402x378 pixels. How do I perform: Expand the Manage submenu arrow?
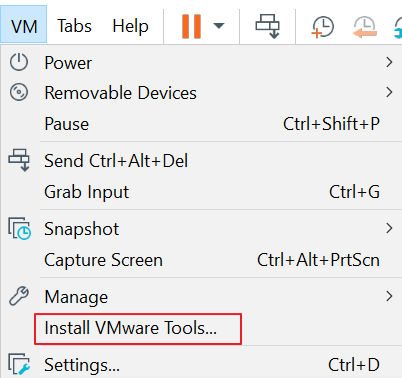tap(389, 296)
